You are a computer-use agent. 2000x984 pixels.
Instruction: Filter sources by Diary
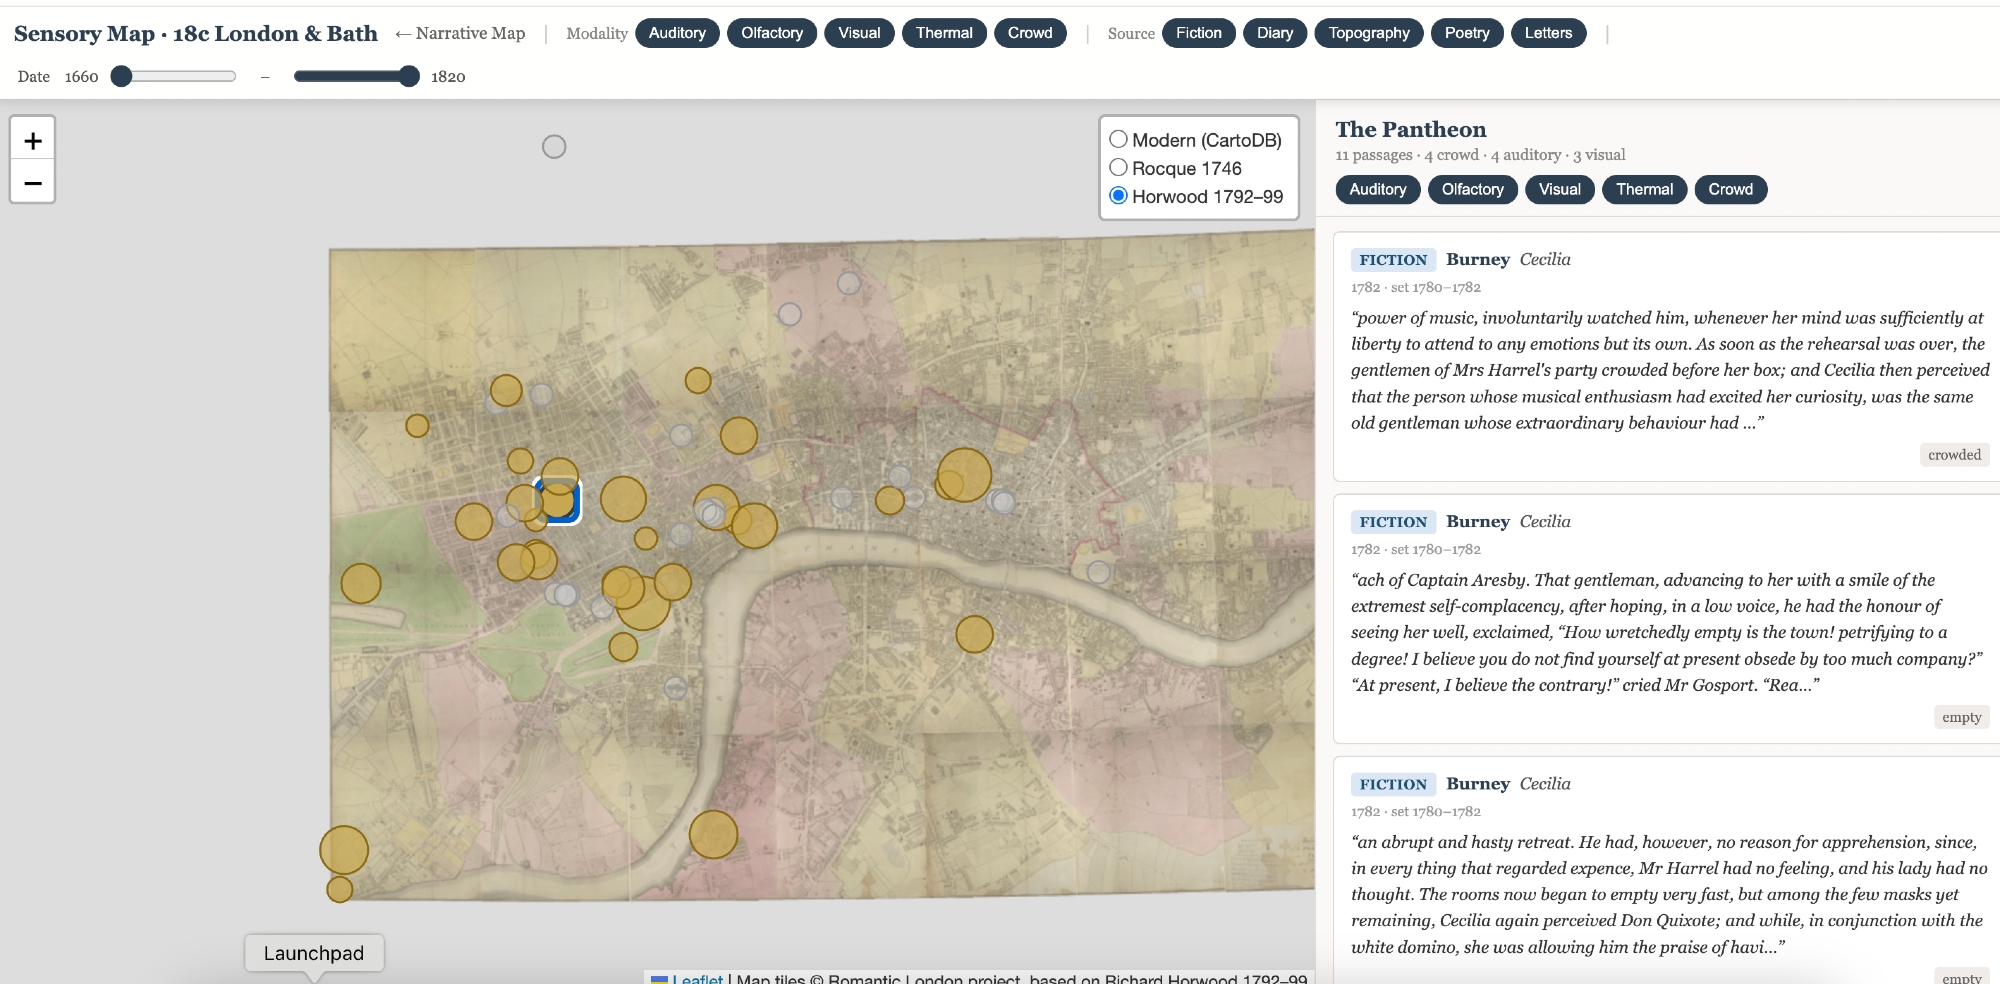(1274, 33)
